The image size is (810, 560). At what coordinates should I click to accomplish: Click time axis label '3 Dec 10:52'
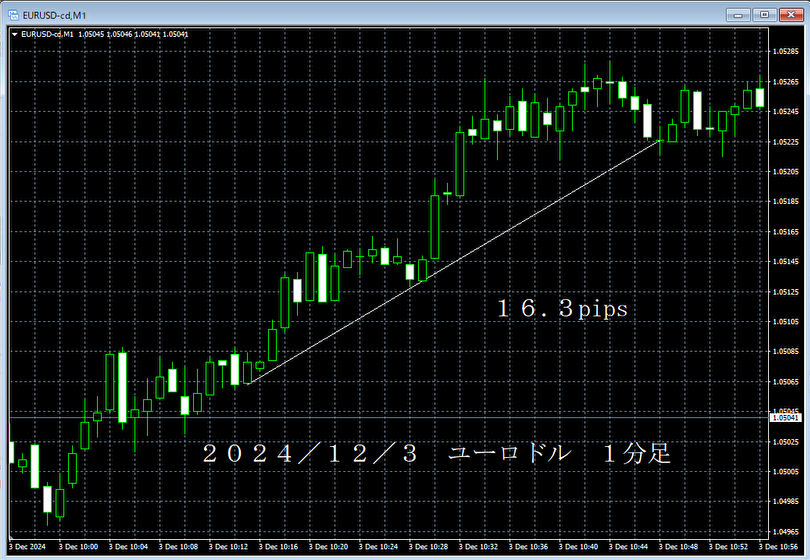tap(728, 547)
